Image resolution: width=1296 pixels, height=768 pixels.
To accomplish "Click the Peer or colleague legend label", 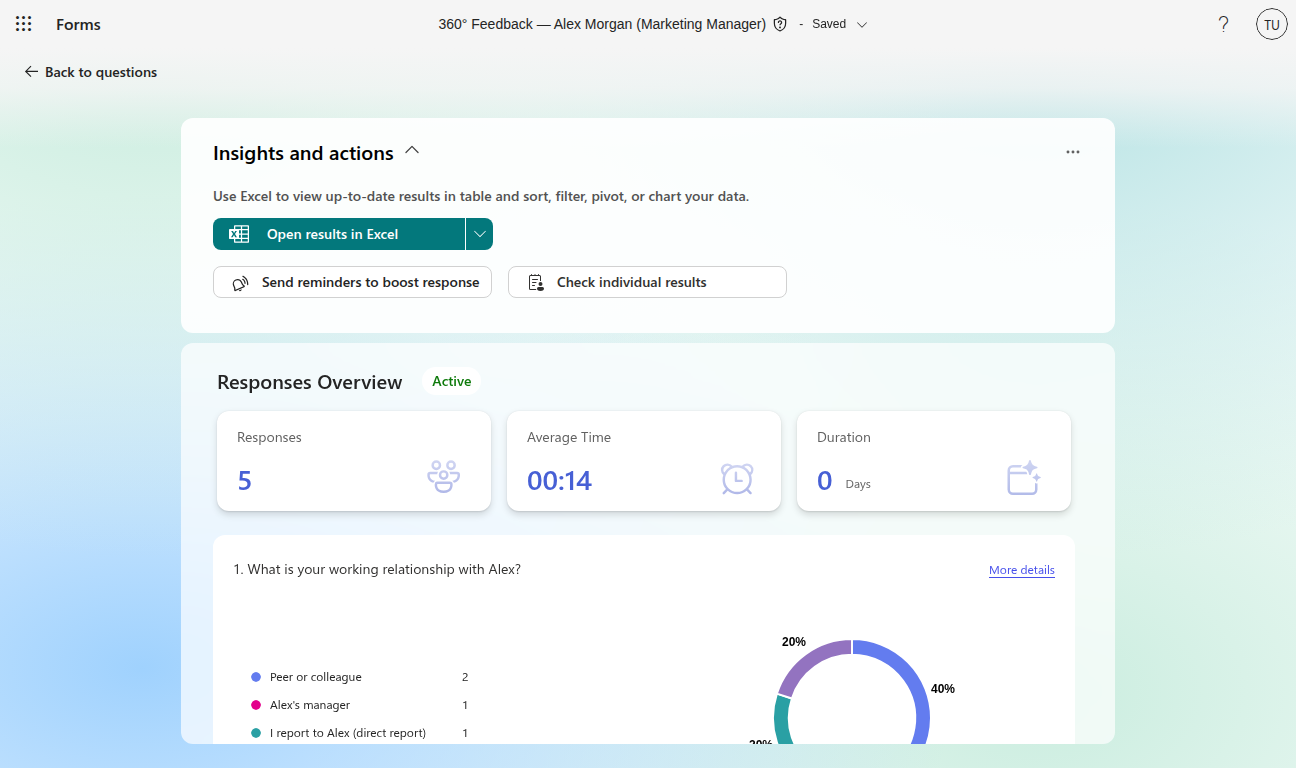I will point(316,677).
